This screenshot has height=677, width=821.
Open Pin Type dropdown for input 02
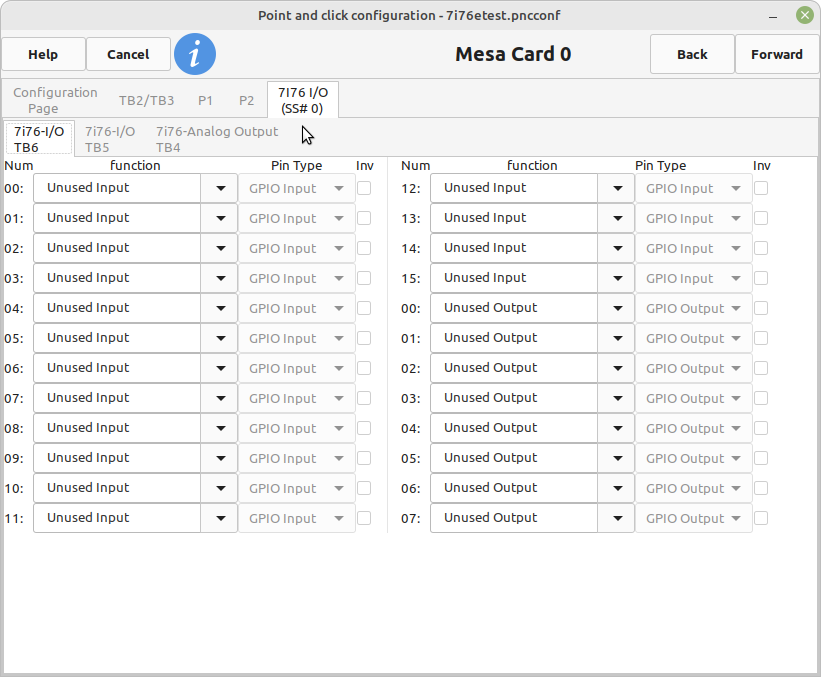click(x=296, y=248)
